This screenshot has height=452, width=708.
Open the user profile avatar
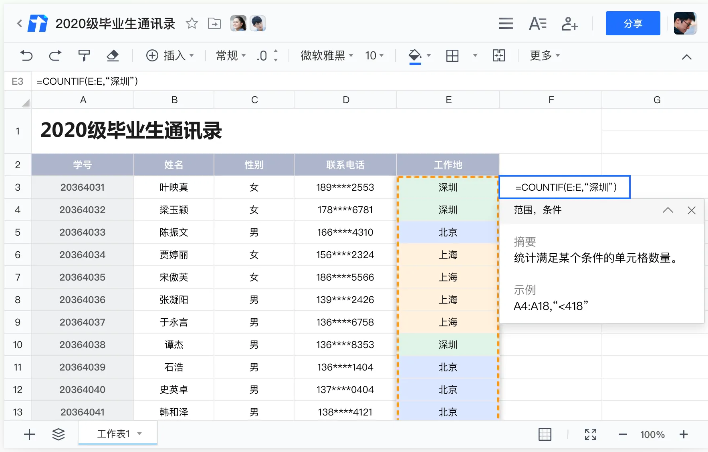pos(685,23)
